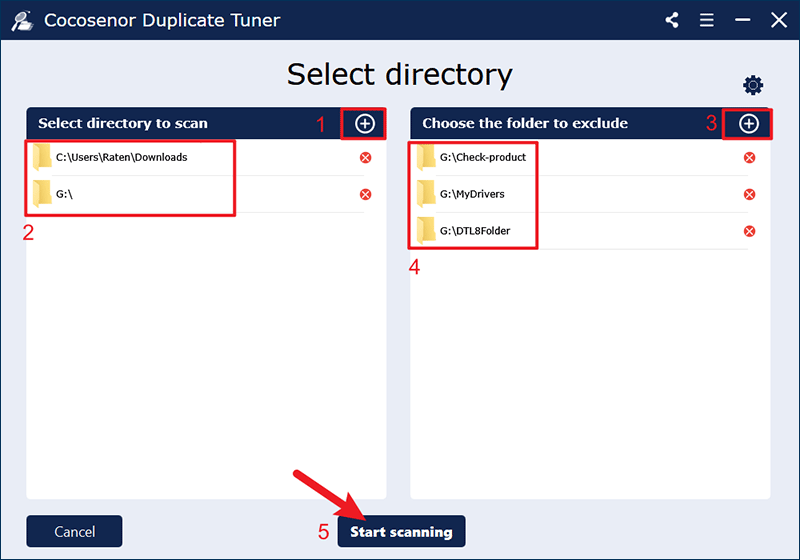Click the share icon in title bar
Viewport: 800px width, 560px height.
672,20
